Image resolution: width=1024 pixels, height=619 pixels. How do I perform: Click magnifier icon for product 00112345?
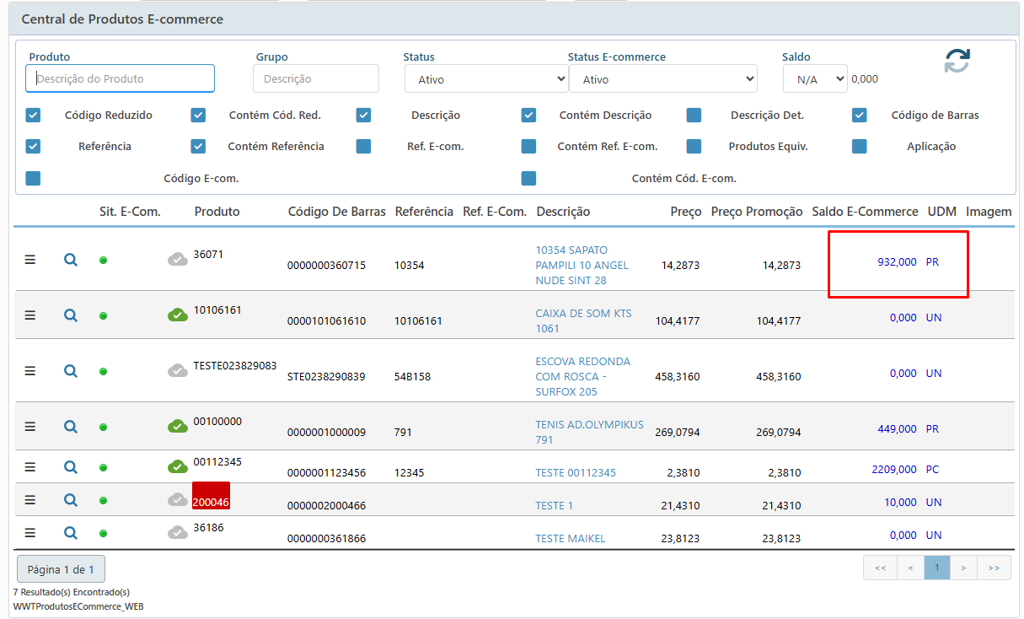[x=70, y=467]
